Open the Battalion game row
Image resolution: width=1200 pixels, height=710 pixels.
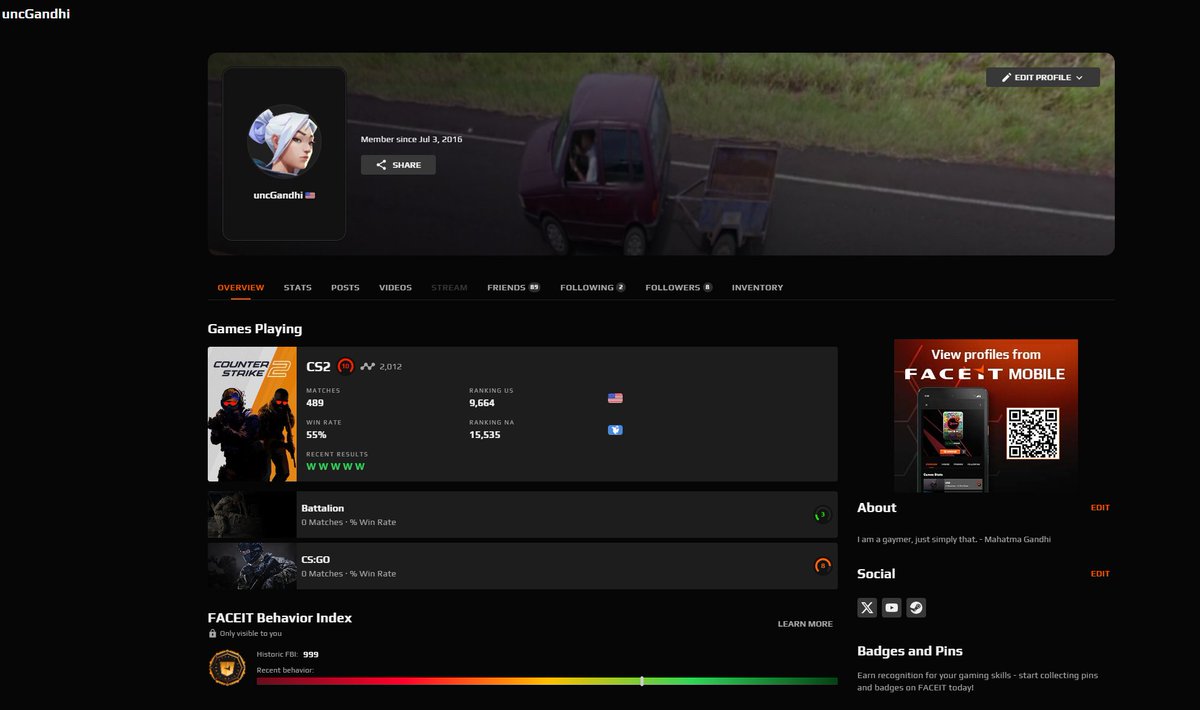click(523, 515)
